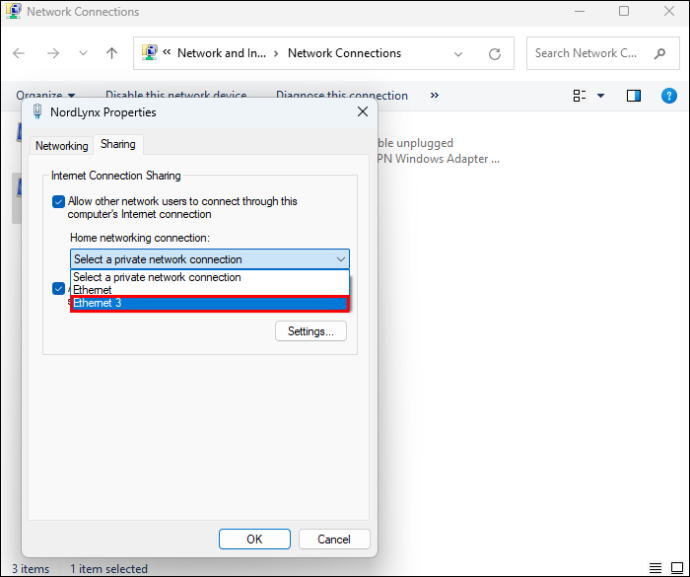Refresh the Network Connections window

[x=495, y=54]
